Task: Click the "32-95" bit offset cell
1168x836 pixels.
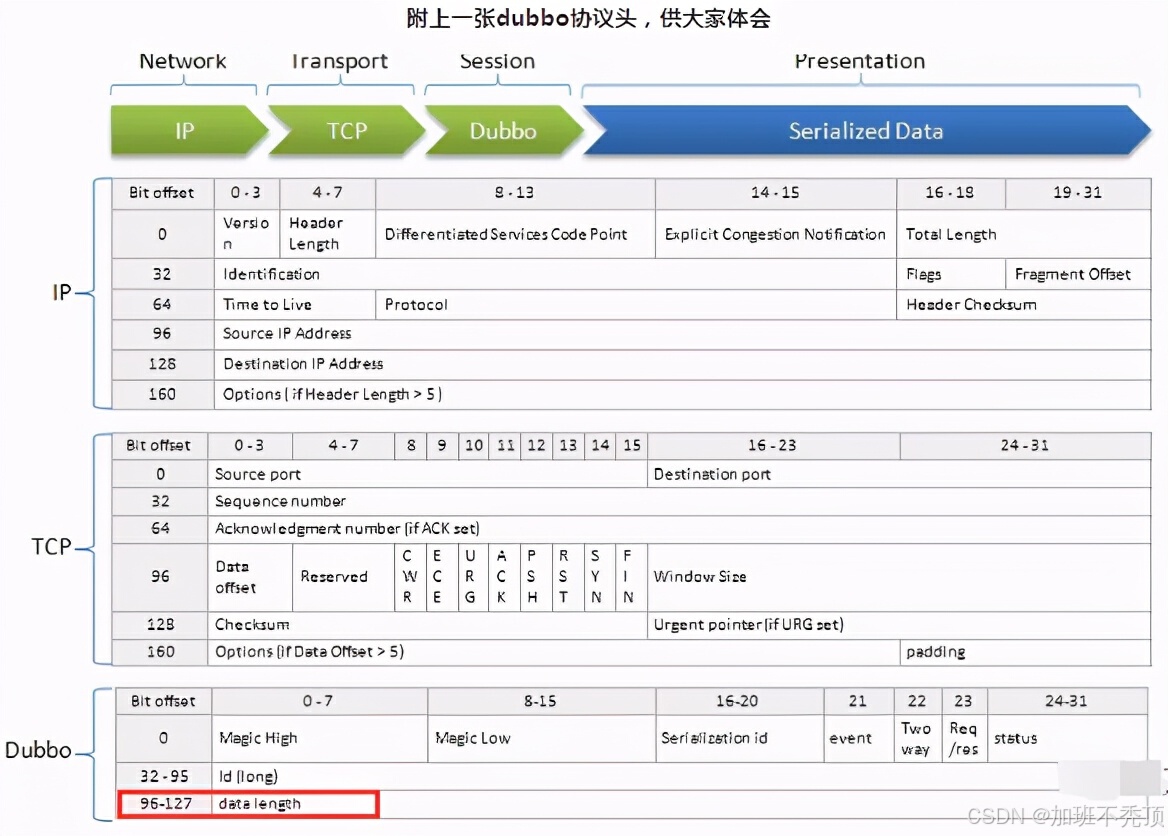Action: pyautogui.click(x=164, y=776)
